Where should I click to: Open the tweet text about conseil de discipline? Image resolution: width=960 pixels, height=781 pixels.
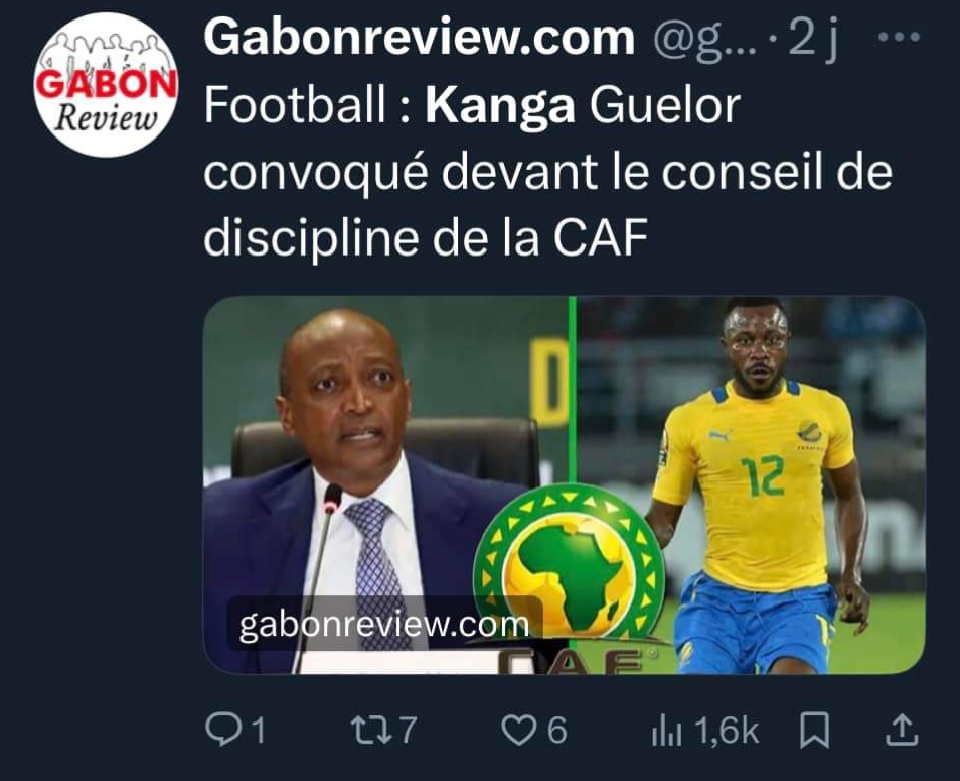547,171
